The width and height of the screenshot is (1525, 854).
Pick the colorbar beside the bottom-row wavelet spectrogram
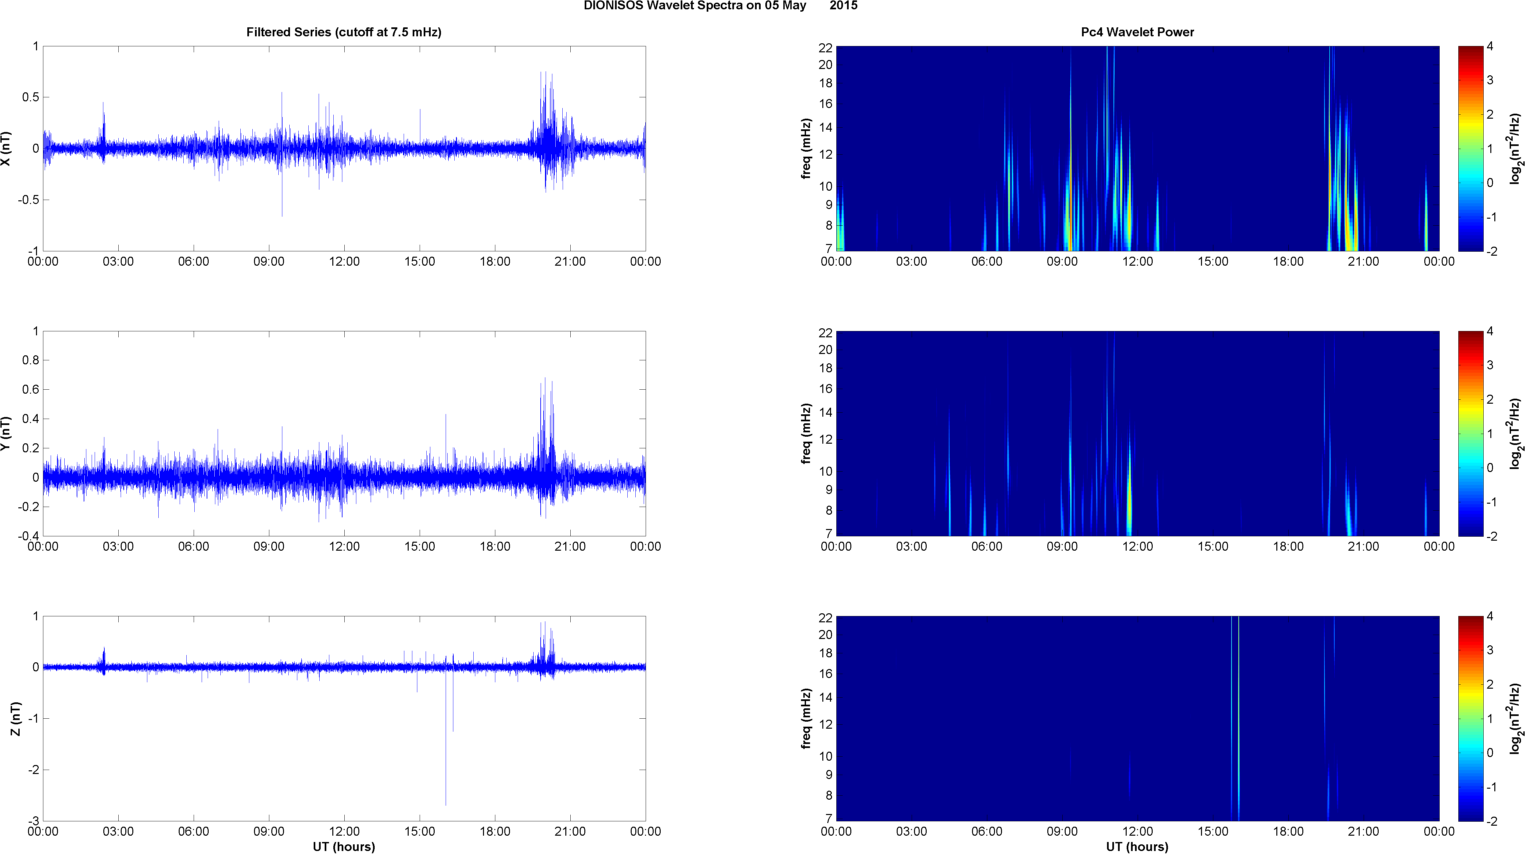point(1470,718)
